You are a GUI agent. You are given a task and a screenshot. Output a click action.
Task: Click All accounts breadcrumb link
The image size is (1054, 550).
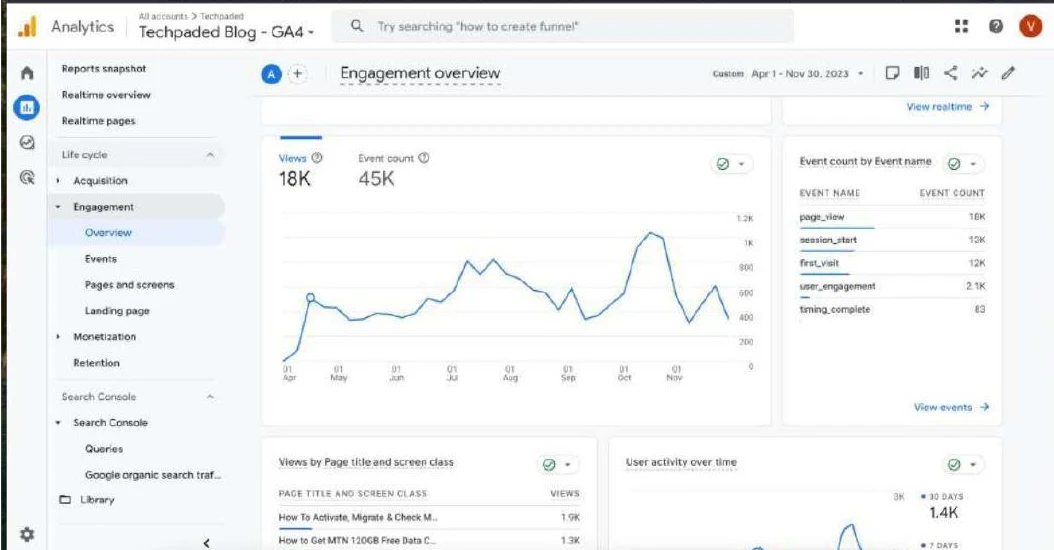[x=163, y=16]
